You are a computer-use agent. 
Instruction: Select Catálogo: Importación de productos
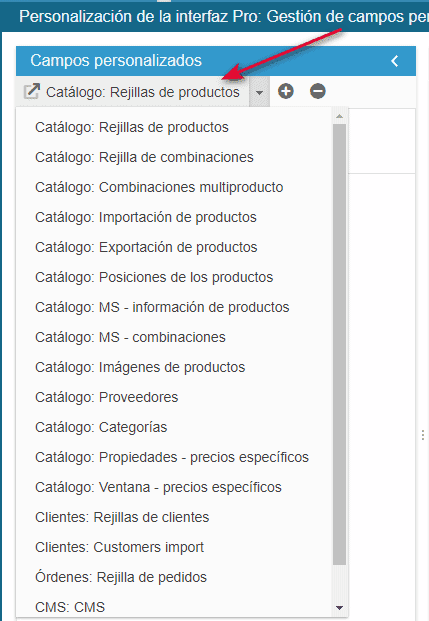coord(146,217)
